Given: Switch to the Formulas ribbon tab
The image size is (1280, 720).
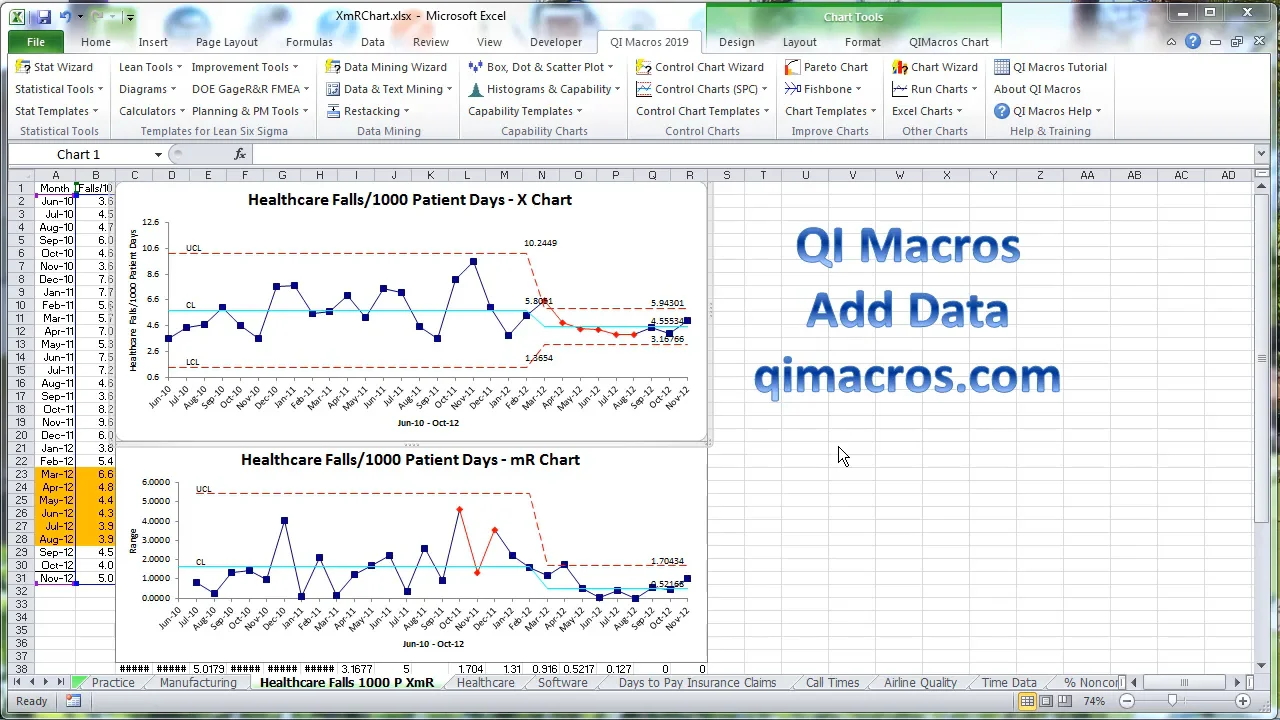Looking at the screenshot, I should [x=309, y=42].
